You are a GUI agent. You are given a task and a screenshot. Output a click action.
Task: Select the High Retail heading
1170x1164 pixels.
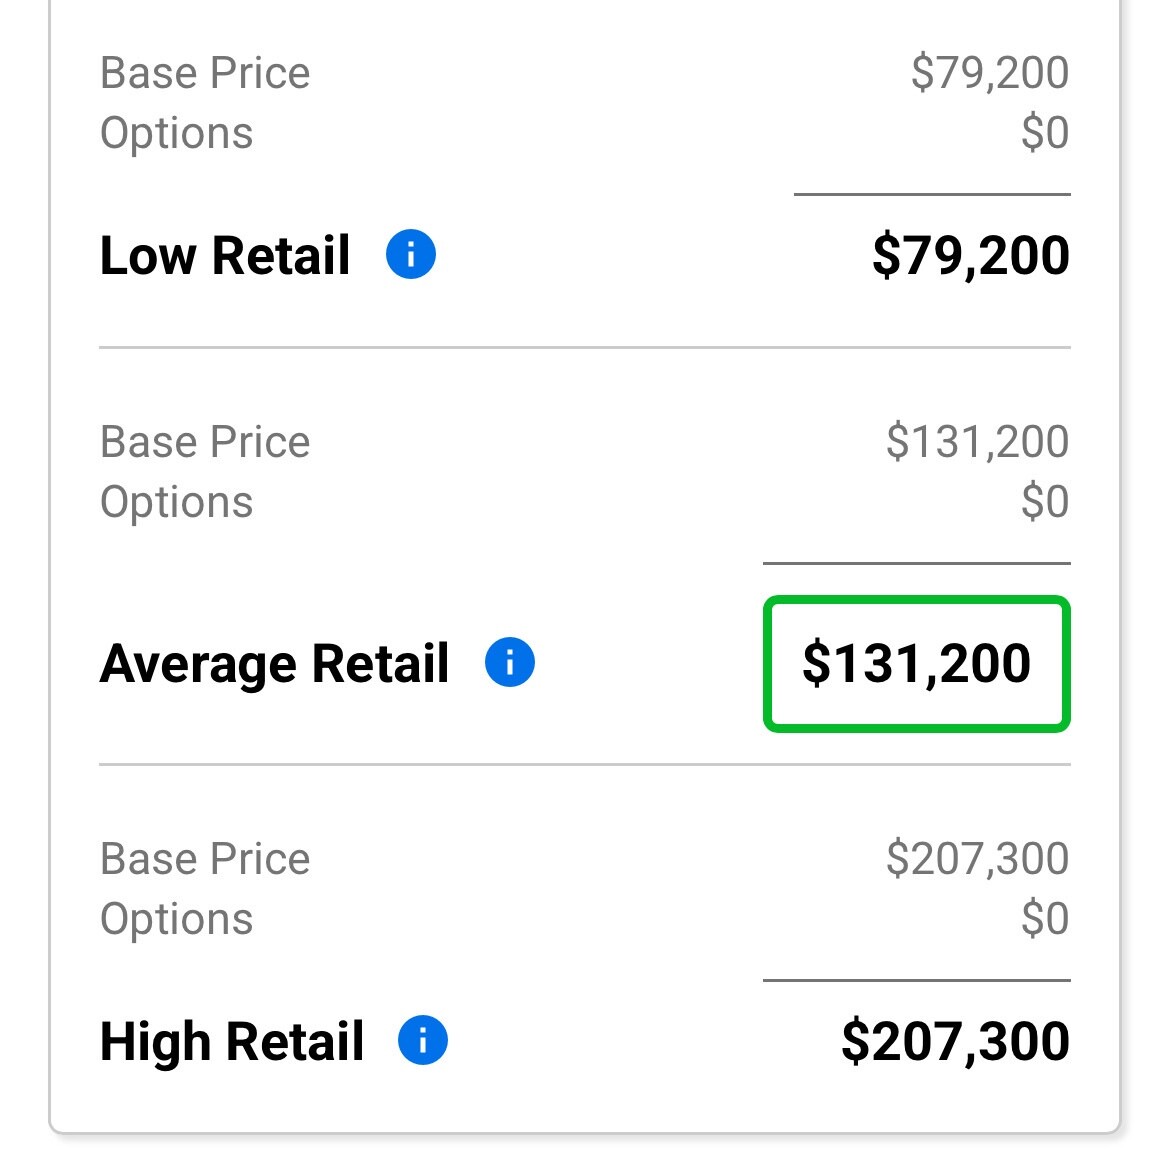(x=232, y=1041)
